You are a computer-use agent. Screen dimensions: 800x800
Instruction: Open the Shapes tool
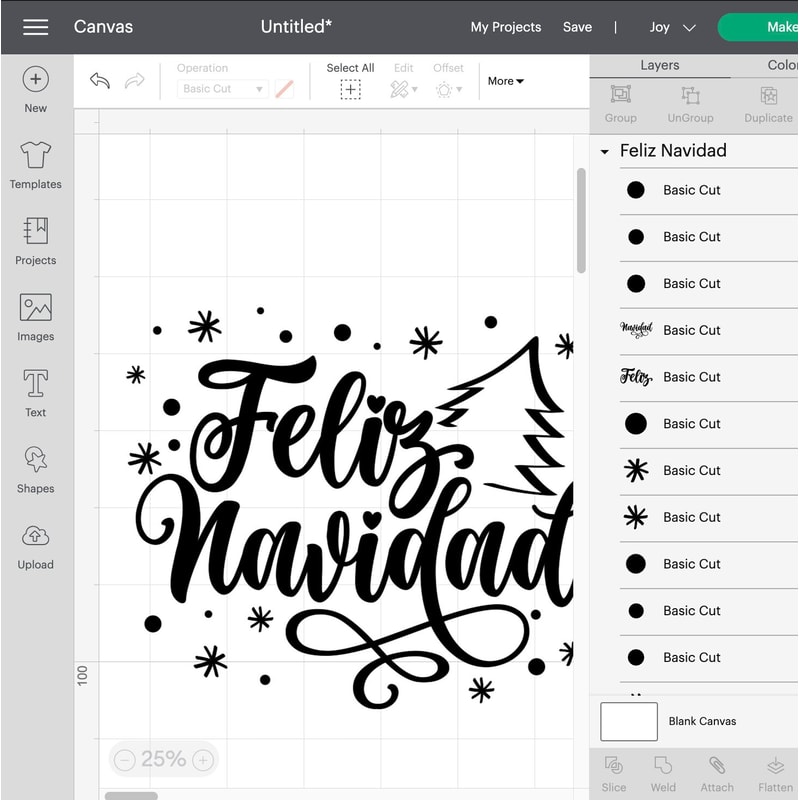click(x=35, y=468)
